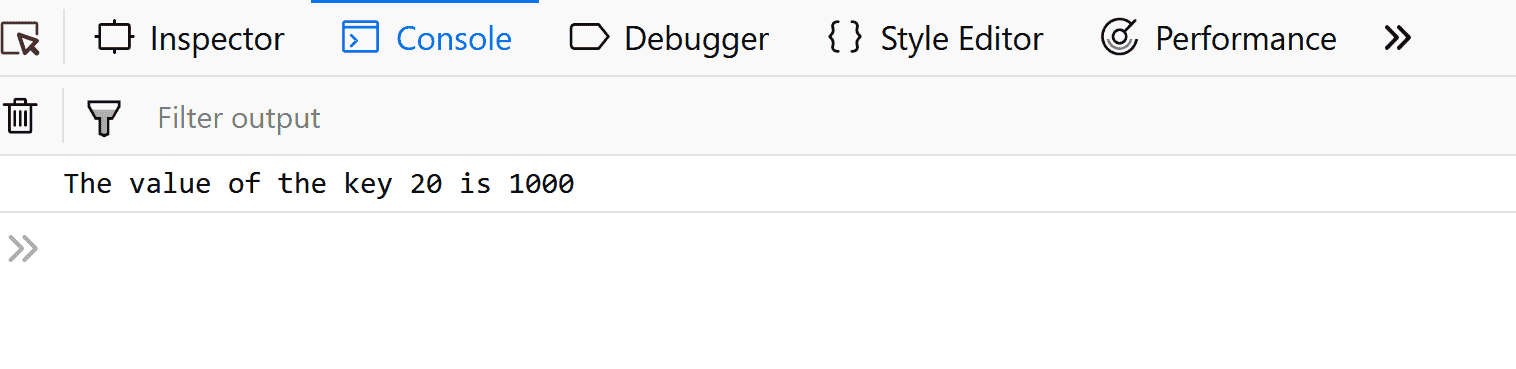The image size is (1516, 369).
Task: Select the Console tab label
Action: coord(454,39)
